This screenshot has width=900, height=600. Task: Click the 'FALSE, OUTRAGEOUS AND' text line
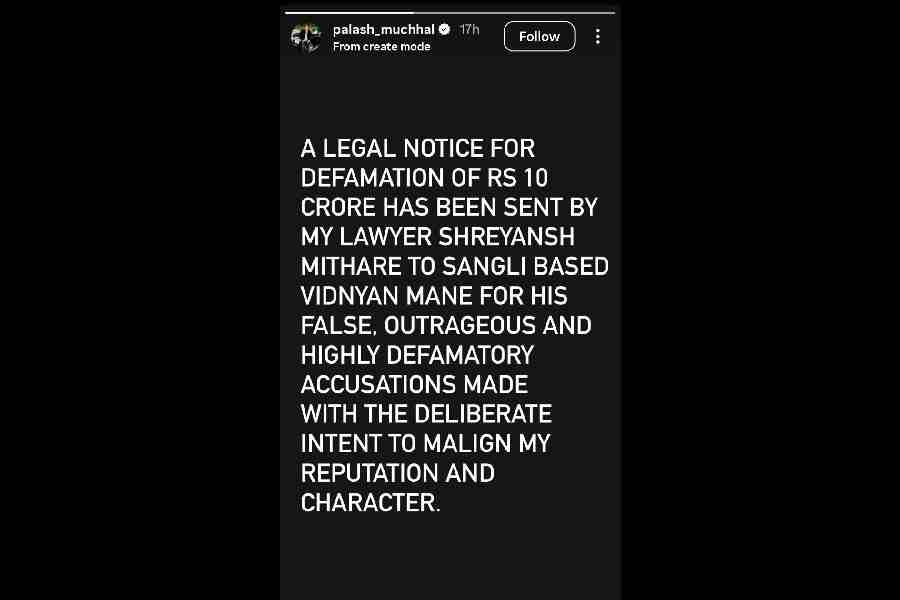coord(446,326)
